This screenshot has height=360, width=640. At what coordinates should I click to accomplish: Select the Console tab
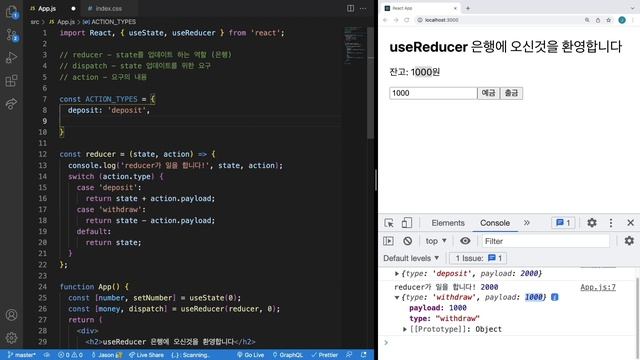[x=495, y=223]
